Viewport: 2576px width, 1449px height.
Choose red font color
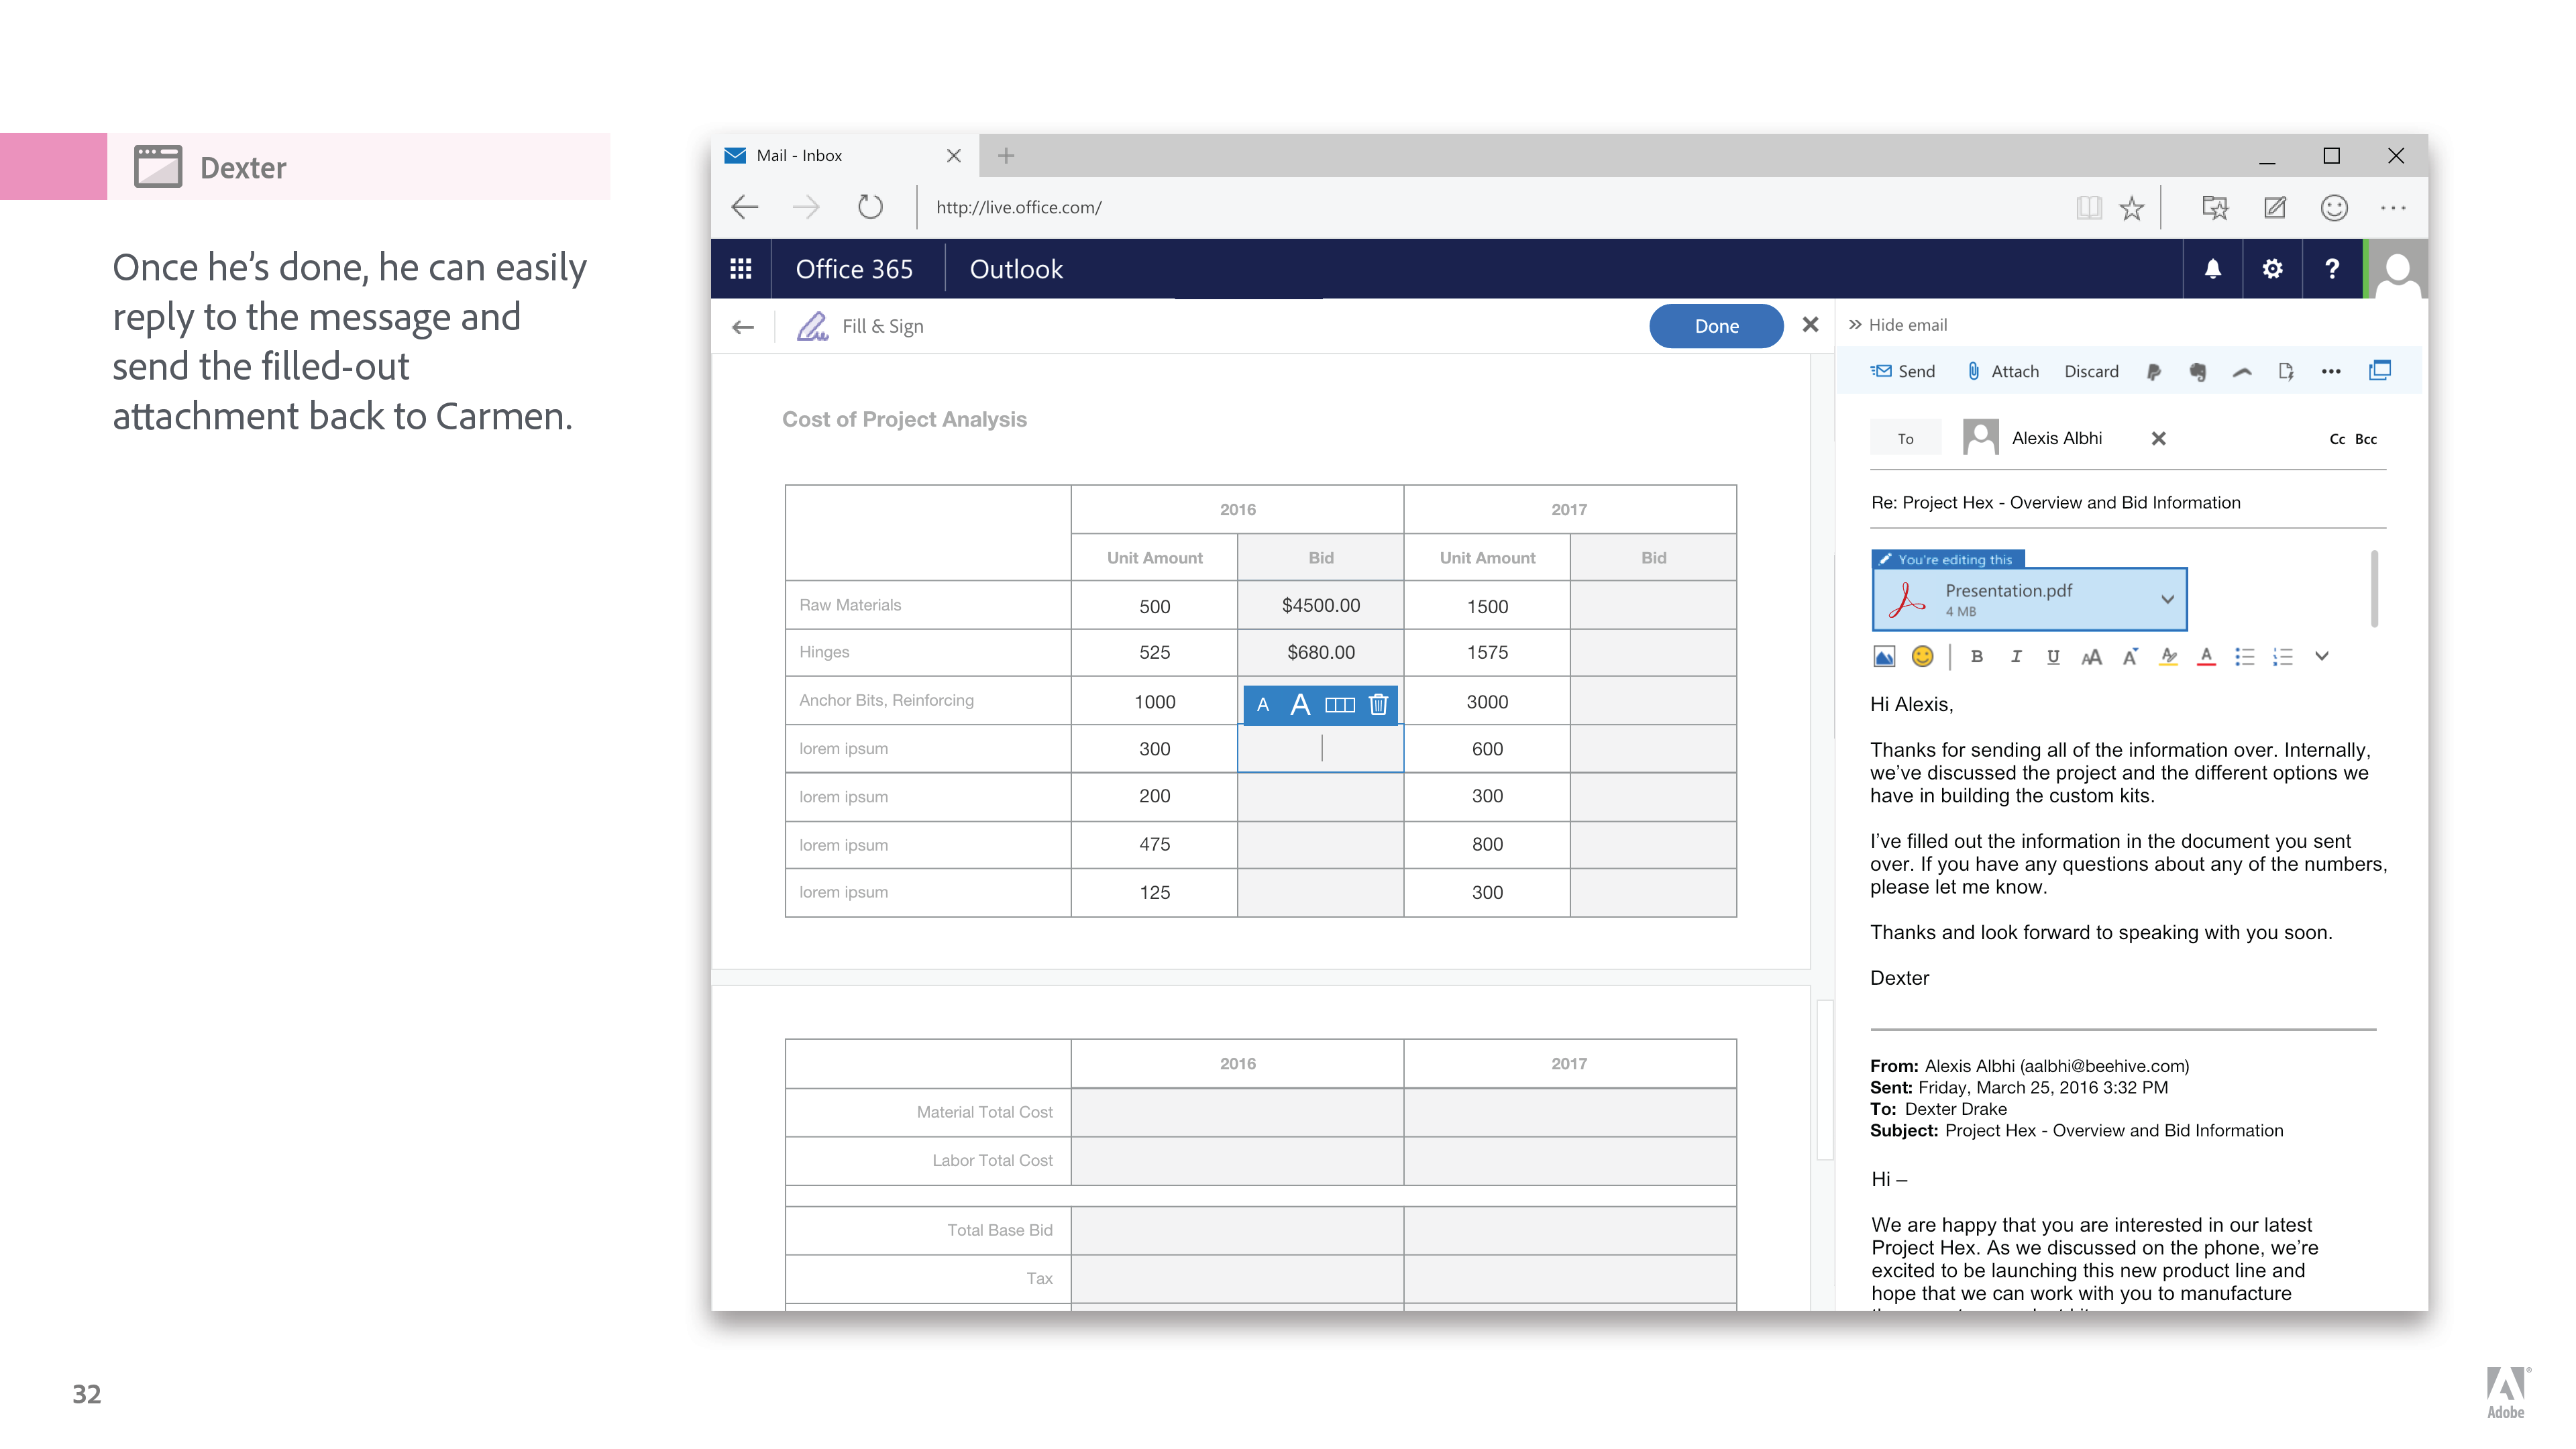tap(2206, 657)
